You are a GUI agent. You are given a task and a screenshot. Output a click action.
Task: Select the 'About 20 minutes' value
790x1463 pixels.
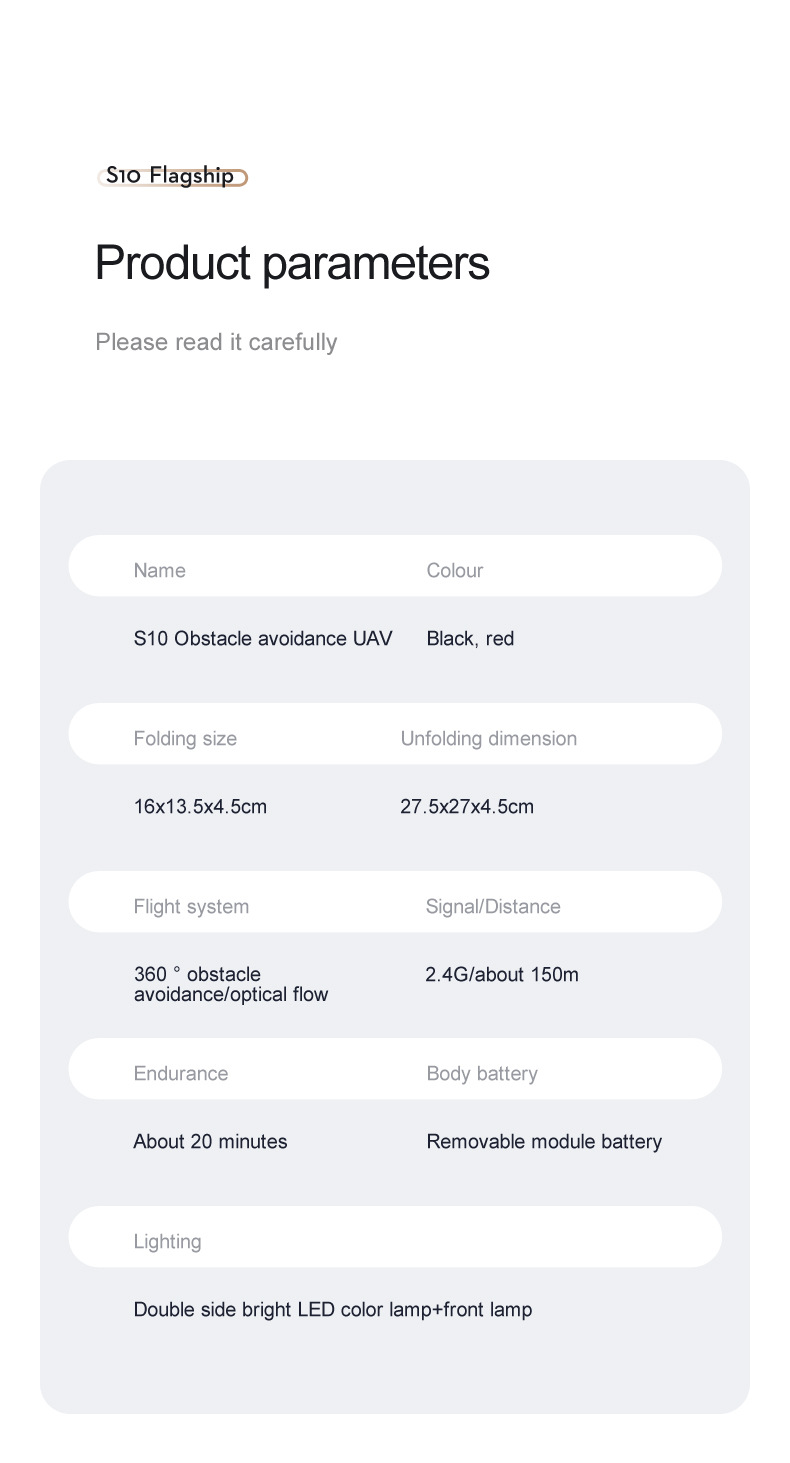(210, 1141)
